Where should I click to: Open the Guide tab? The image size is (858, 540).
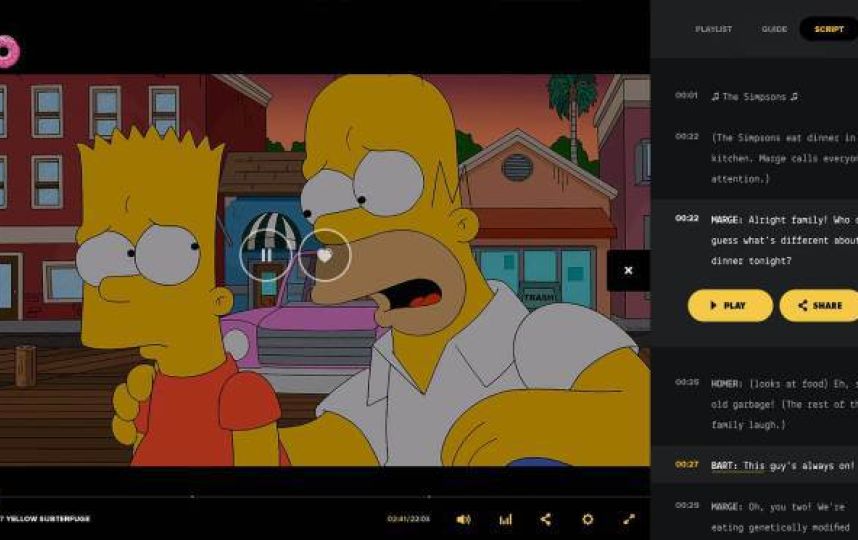[774, 29]
